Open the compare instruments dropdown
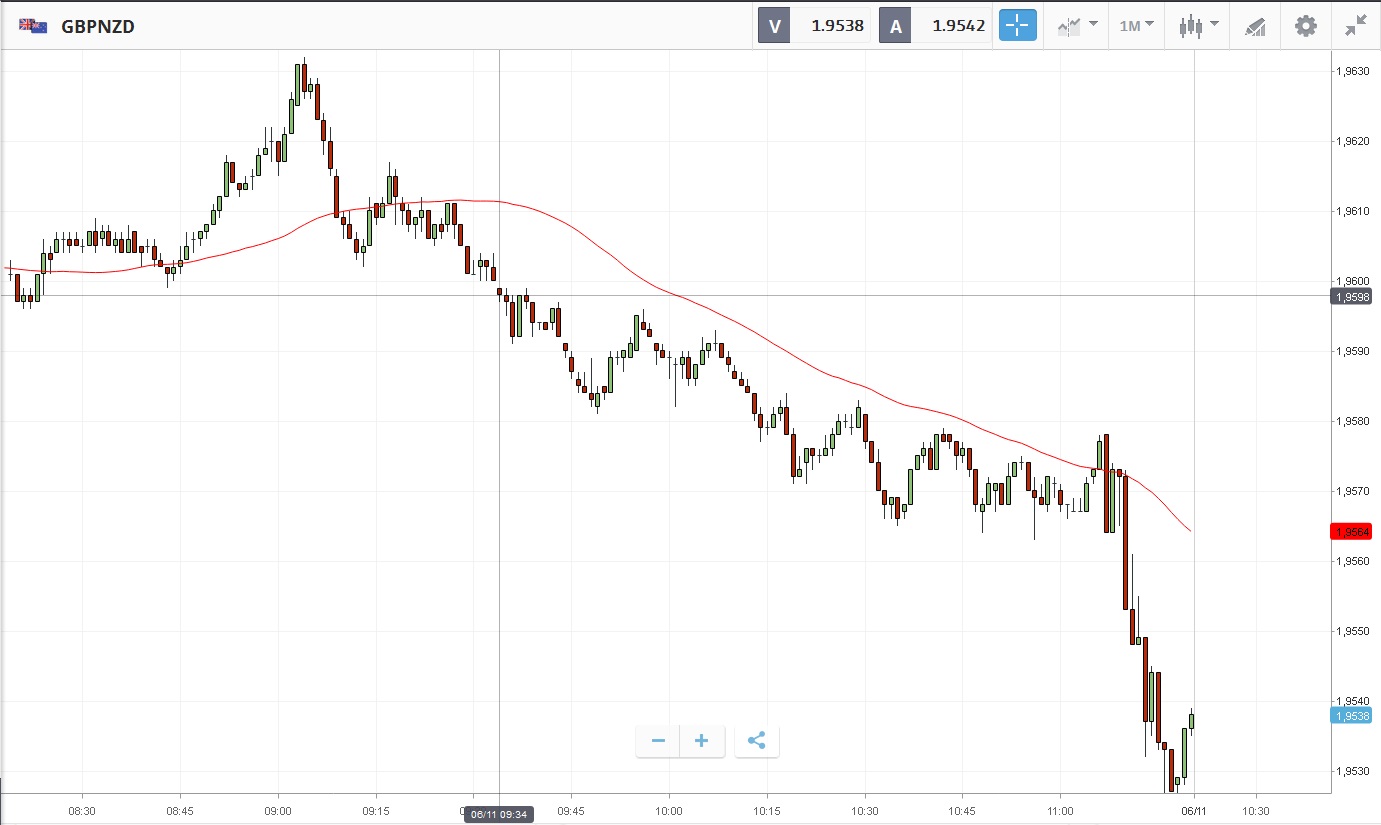This screenshot has width=1381, height=825. (x=1078, y=26)
